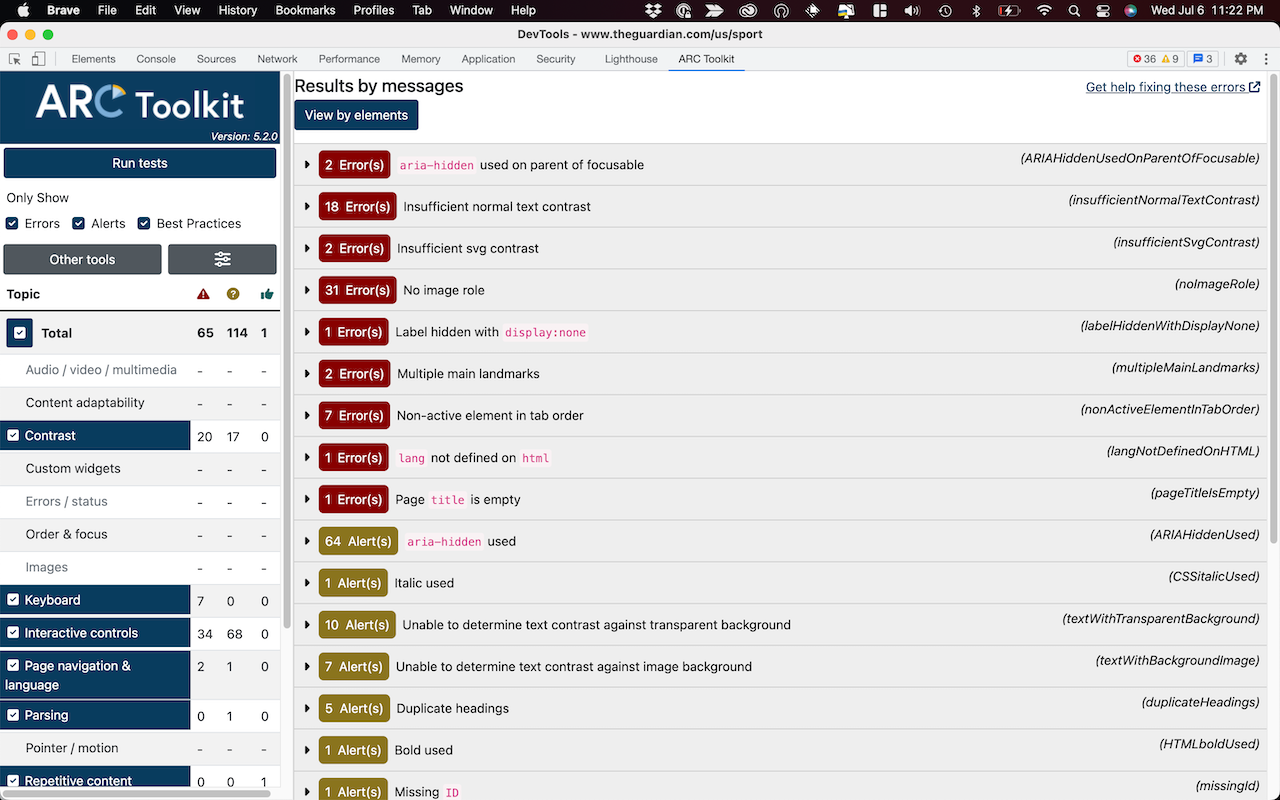Click the alerts question-mark column icon
The image size is (1280, 800).
click(x=233, y=294)
